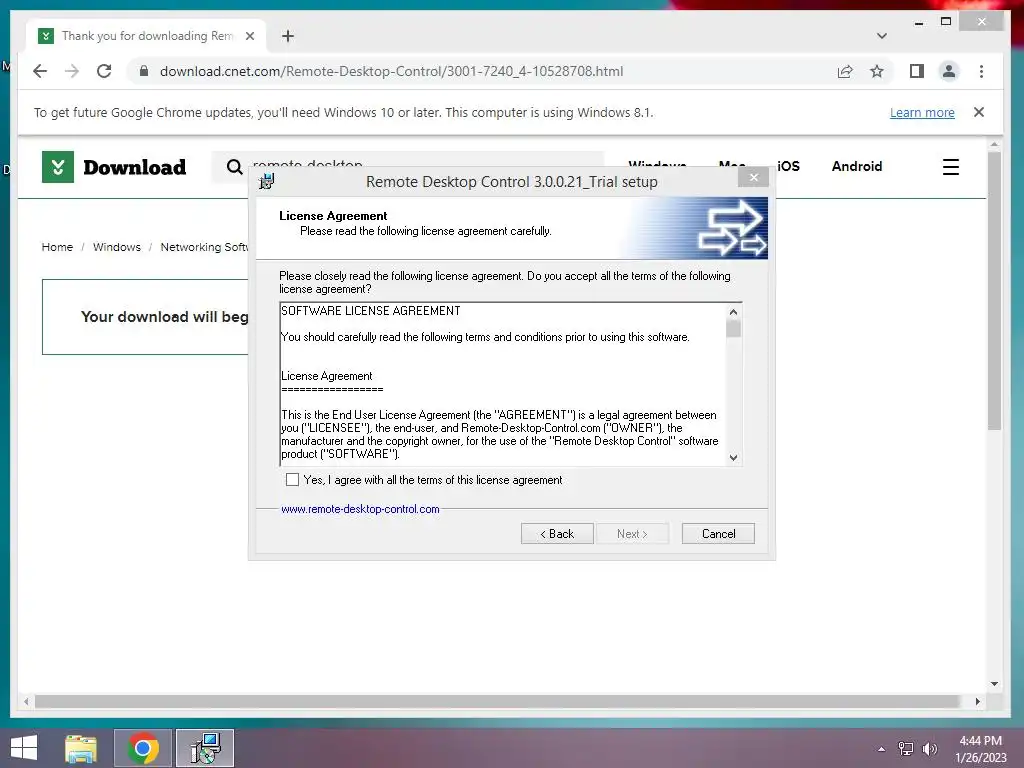Go back in Chrome browser

click(40, 71)
